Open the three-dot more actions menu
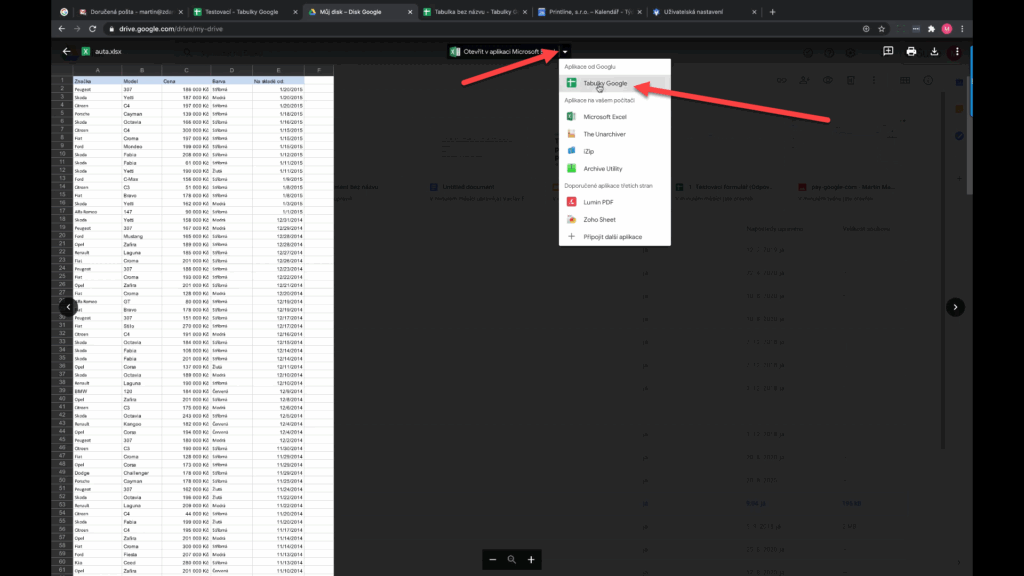This screenshot has height=576, width=1024. tap(957, 51)
